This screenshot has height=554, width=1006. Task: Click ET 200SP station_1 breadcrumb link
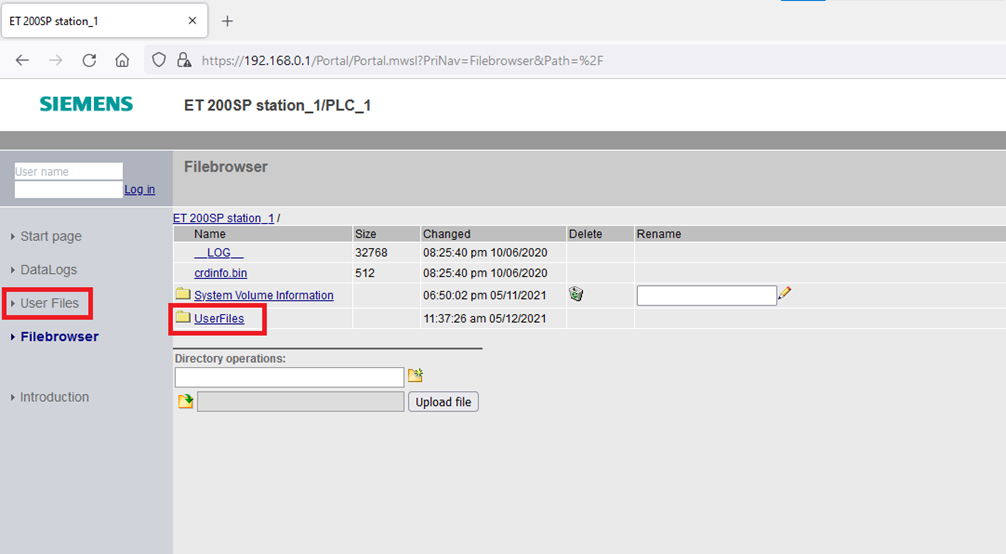pos(223,218)
